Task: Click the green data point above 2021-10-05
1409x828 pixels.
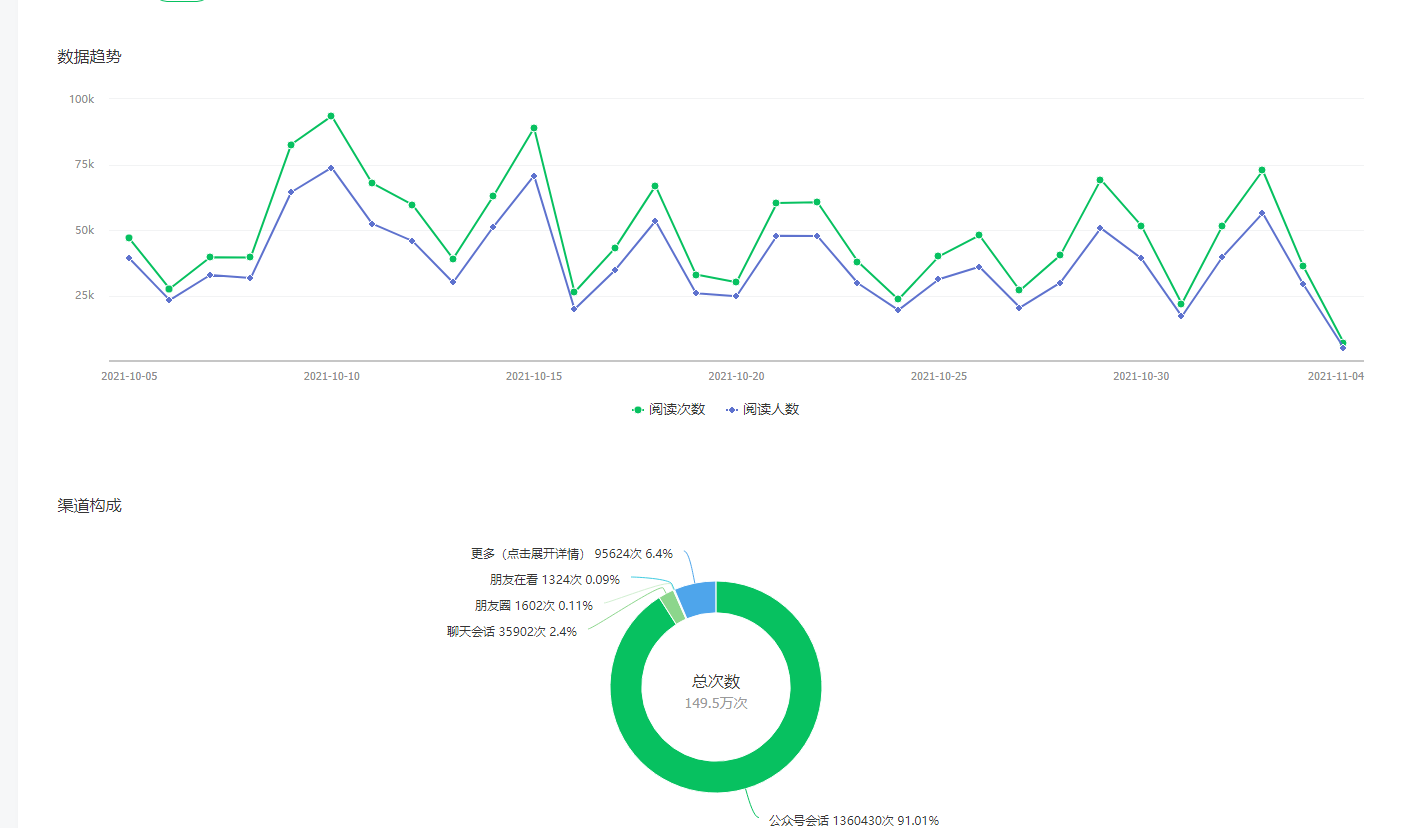Action: pyautogui.click(x=129, y=238)
